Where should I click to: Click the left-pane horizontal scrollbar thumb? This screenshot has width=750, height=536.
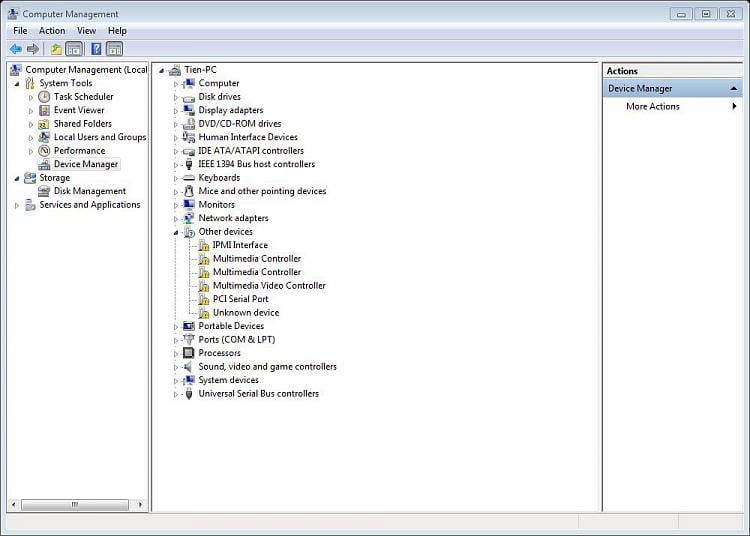(x=75, y=504)
